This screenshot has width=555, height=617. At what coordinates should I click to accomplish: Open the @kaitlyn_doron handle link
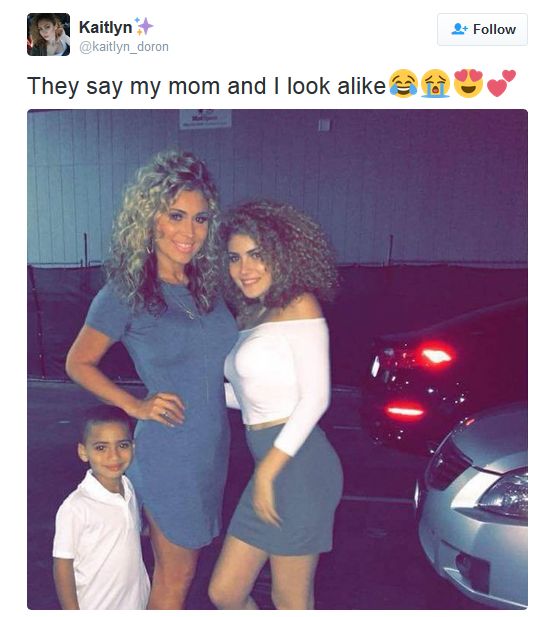coord(124,47)
